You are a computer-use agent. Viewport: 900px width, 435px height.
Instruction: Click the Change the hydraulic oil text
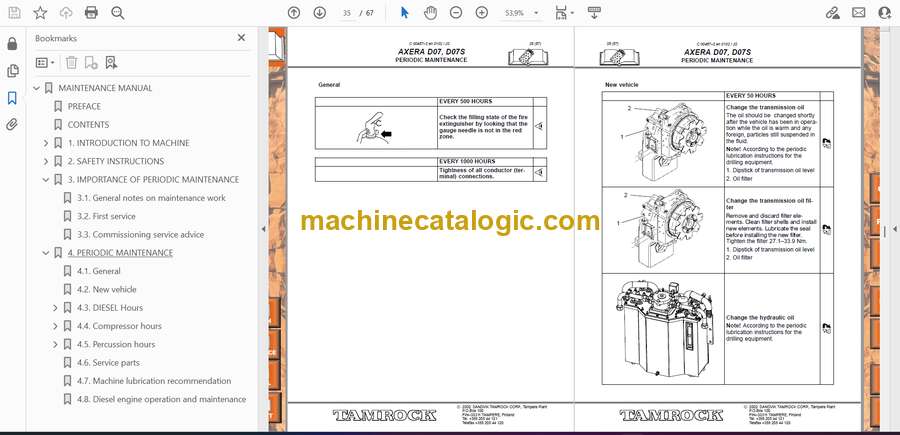coord(760,317)
